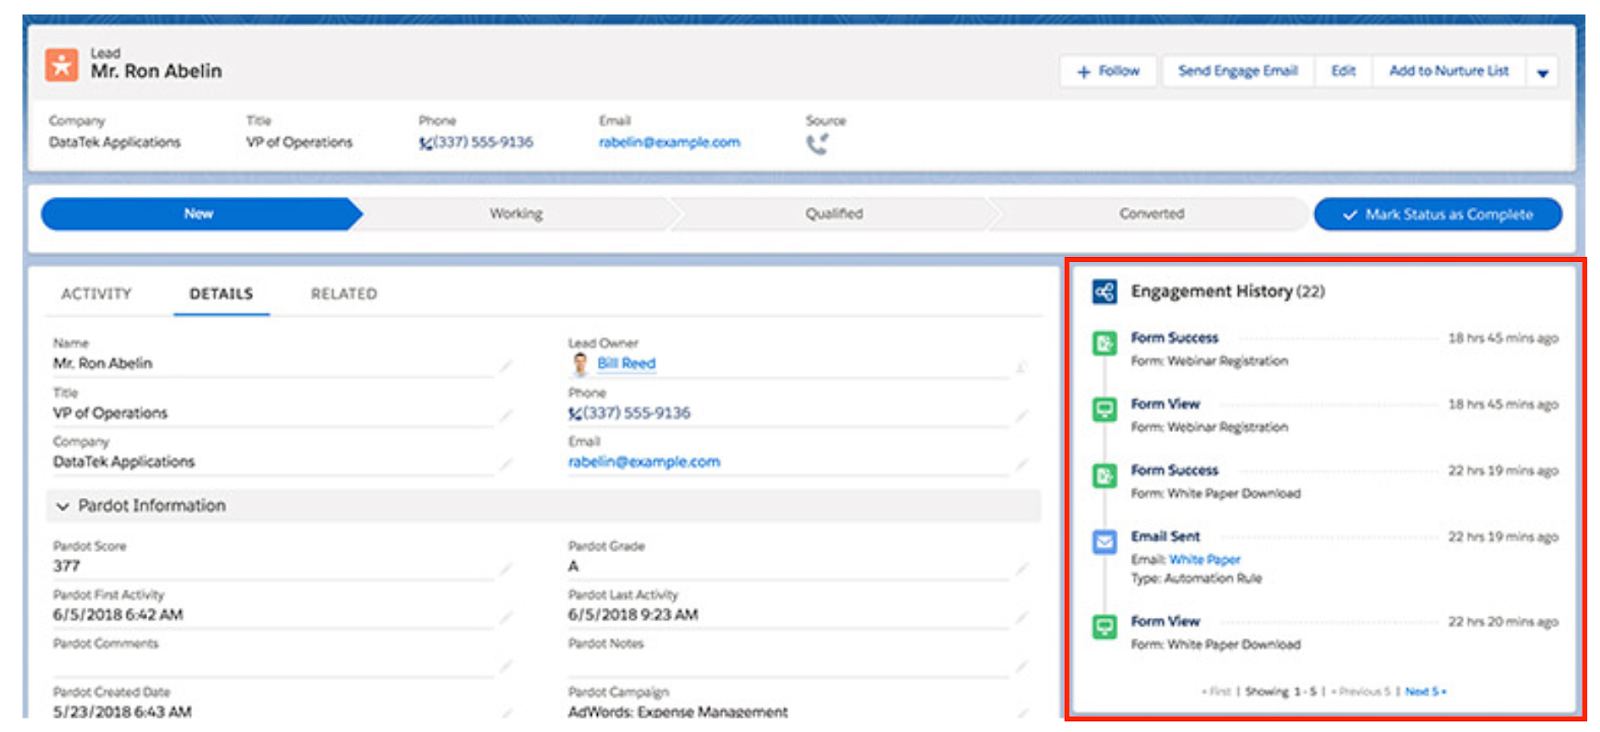The height and width of the screenshot is (732, 1600).
Task: Select the New status stage
Action: pyautogui.click(x=200, y=214)
